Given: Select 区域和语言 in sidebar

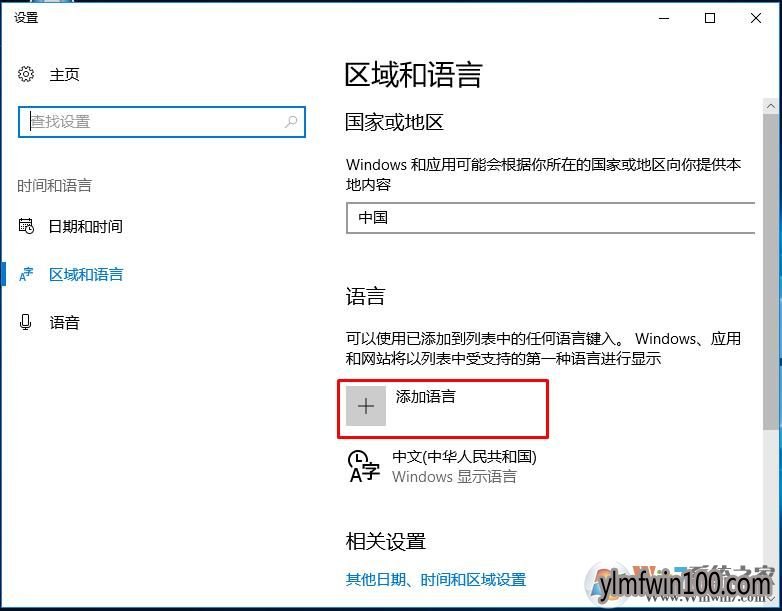Looking at the screenshot, I should [86, 274].
